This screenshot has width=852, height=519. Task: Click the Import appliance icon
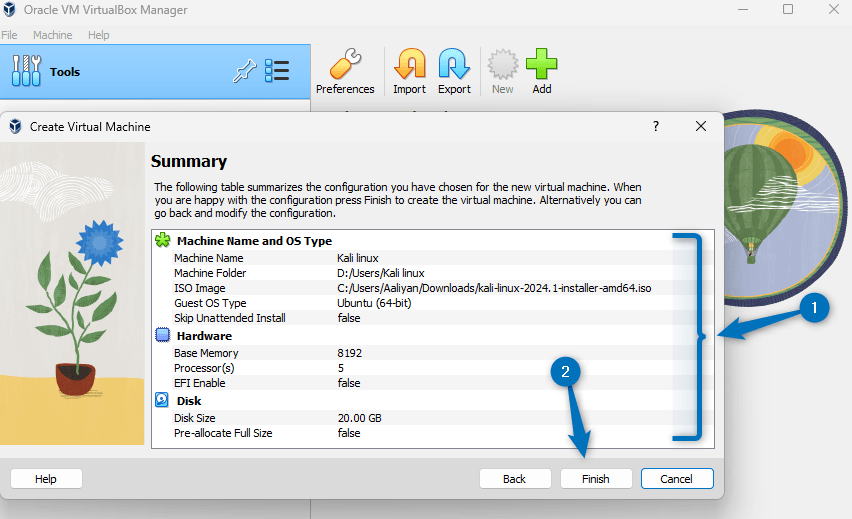tap(409, 64)
